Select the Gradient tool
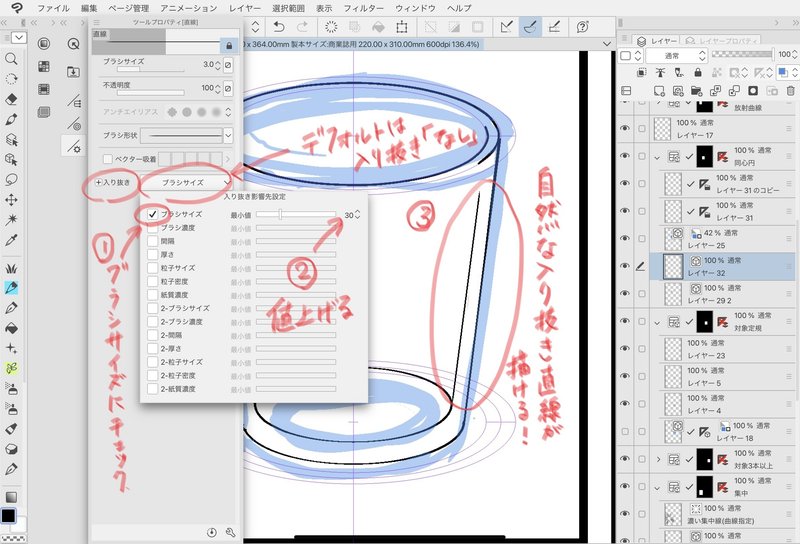800x544 pixels. [11, 497]
